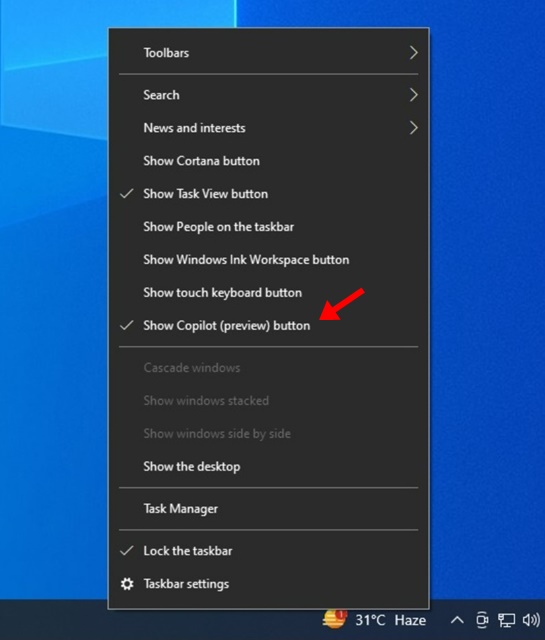
Task: Open the network tray icon
Action: click(506, 620)
